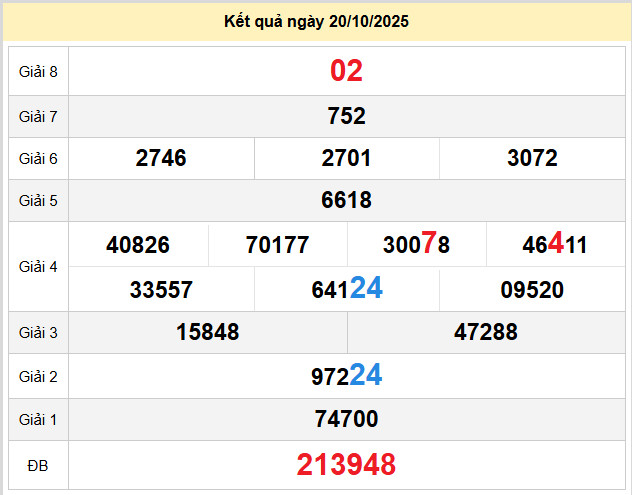632x495 pixels.
Task: Click the Giải 3 number 47288
Action: coord(486,332)
